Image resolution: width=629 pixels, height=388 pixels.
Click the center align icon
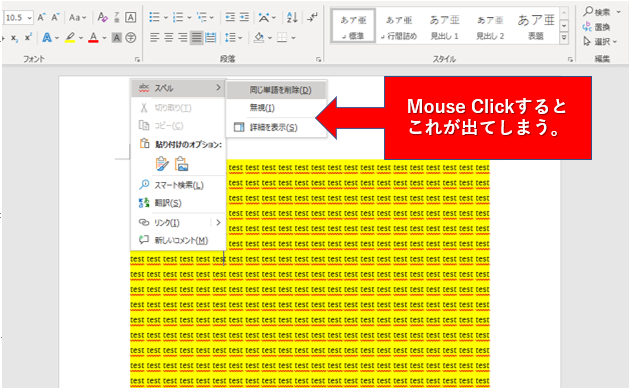[168, 38]
